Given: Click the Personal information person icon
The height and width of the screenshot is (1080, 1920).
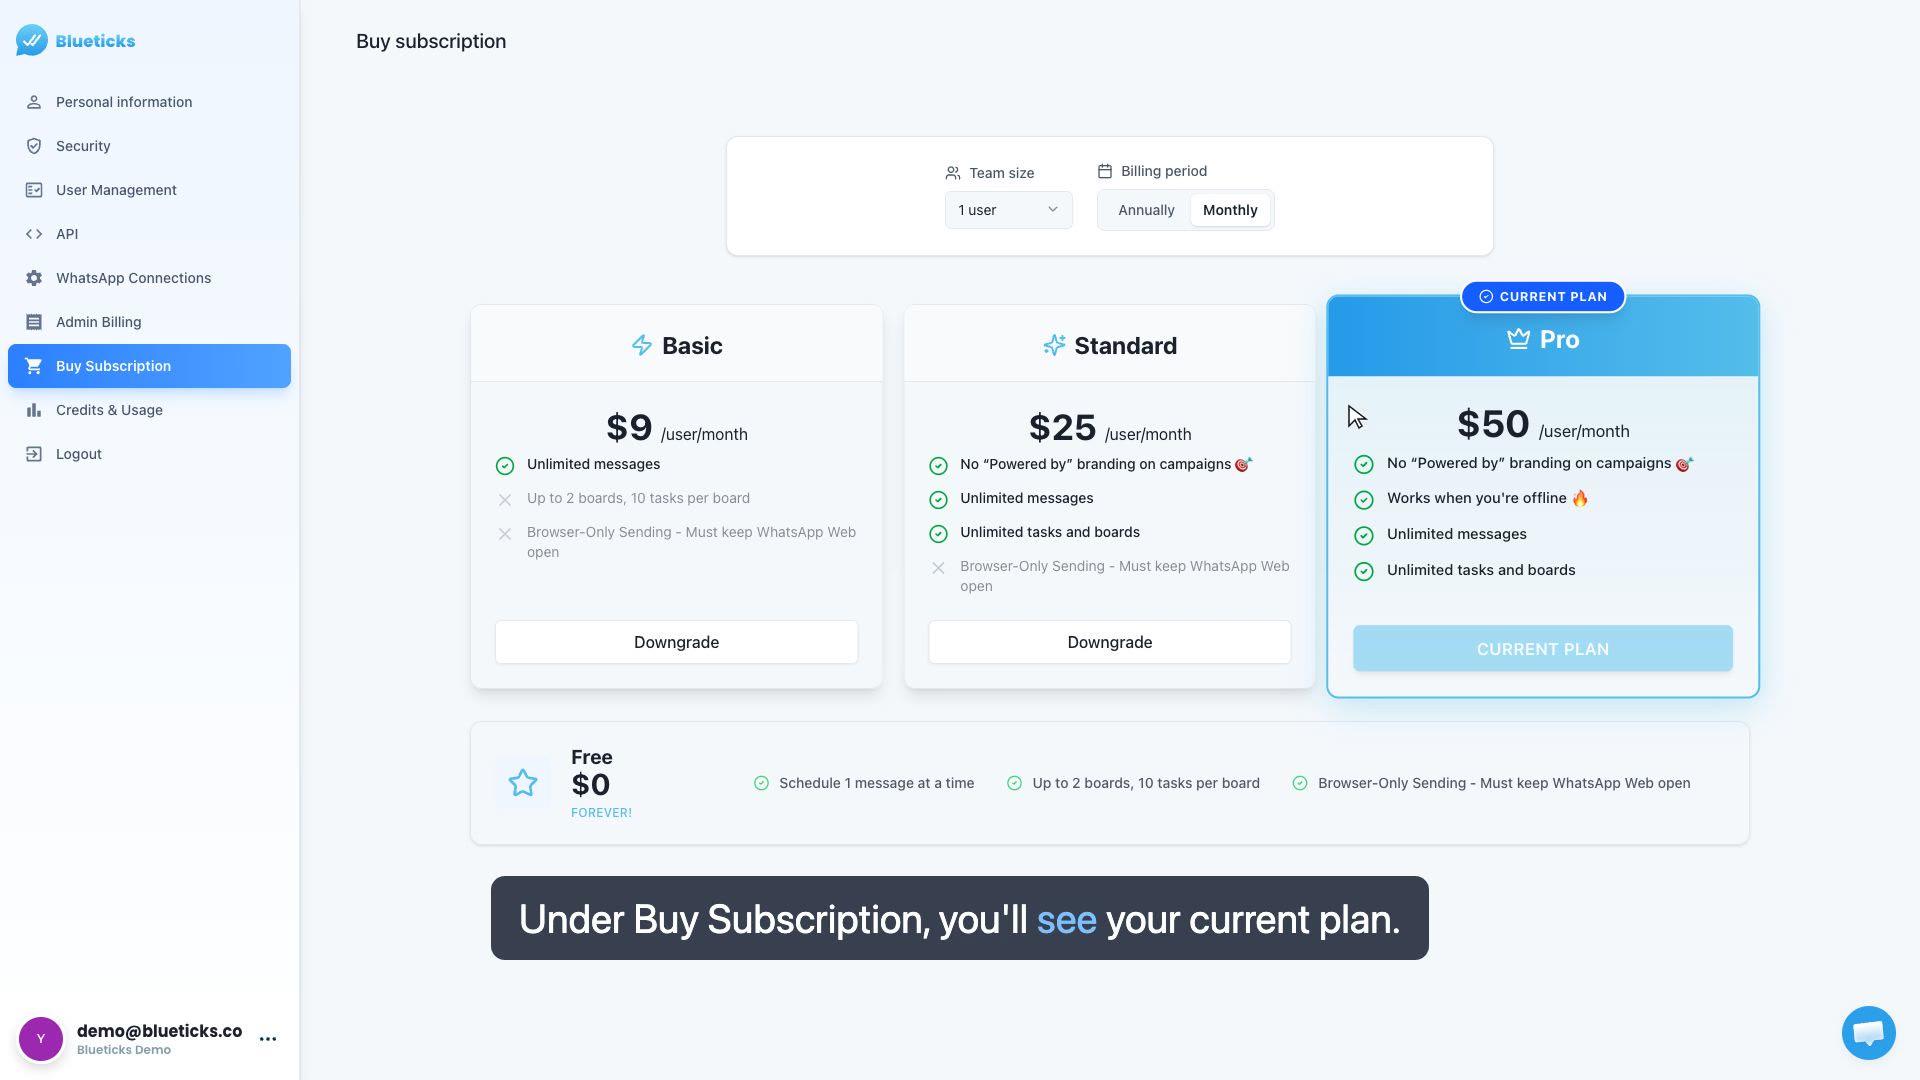Looking at the screenshot, I should (34, 102).
